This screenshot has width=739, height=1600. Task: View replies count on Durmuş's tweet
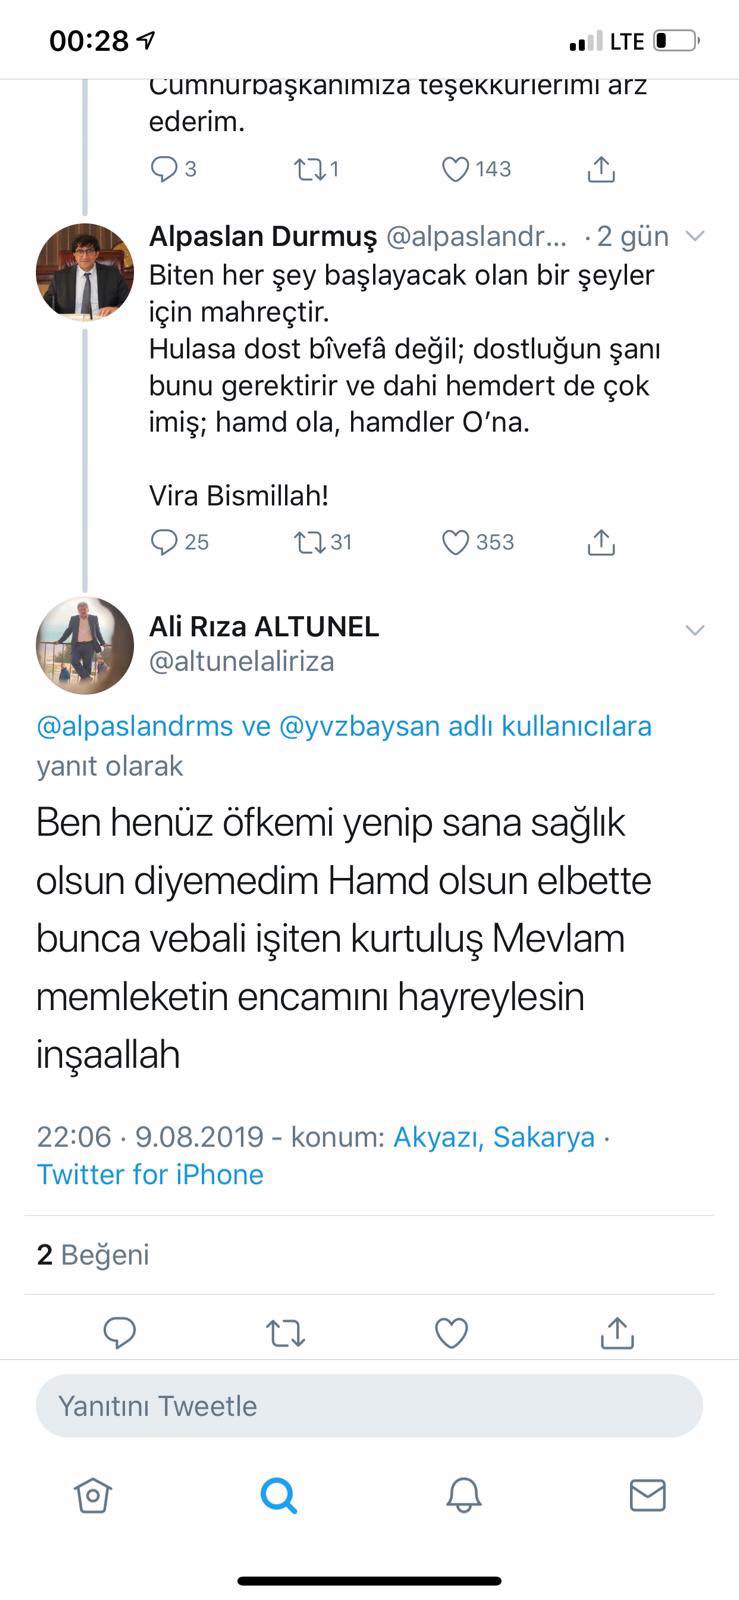click(180, 541)
